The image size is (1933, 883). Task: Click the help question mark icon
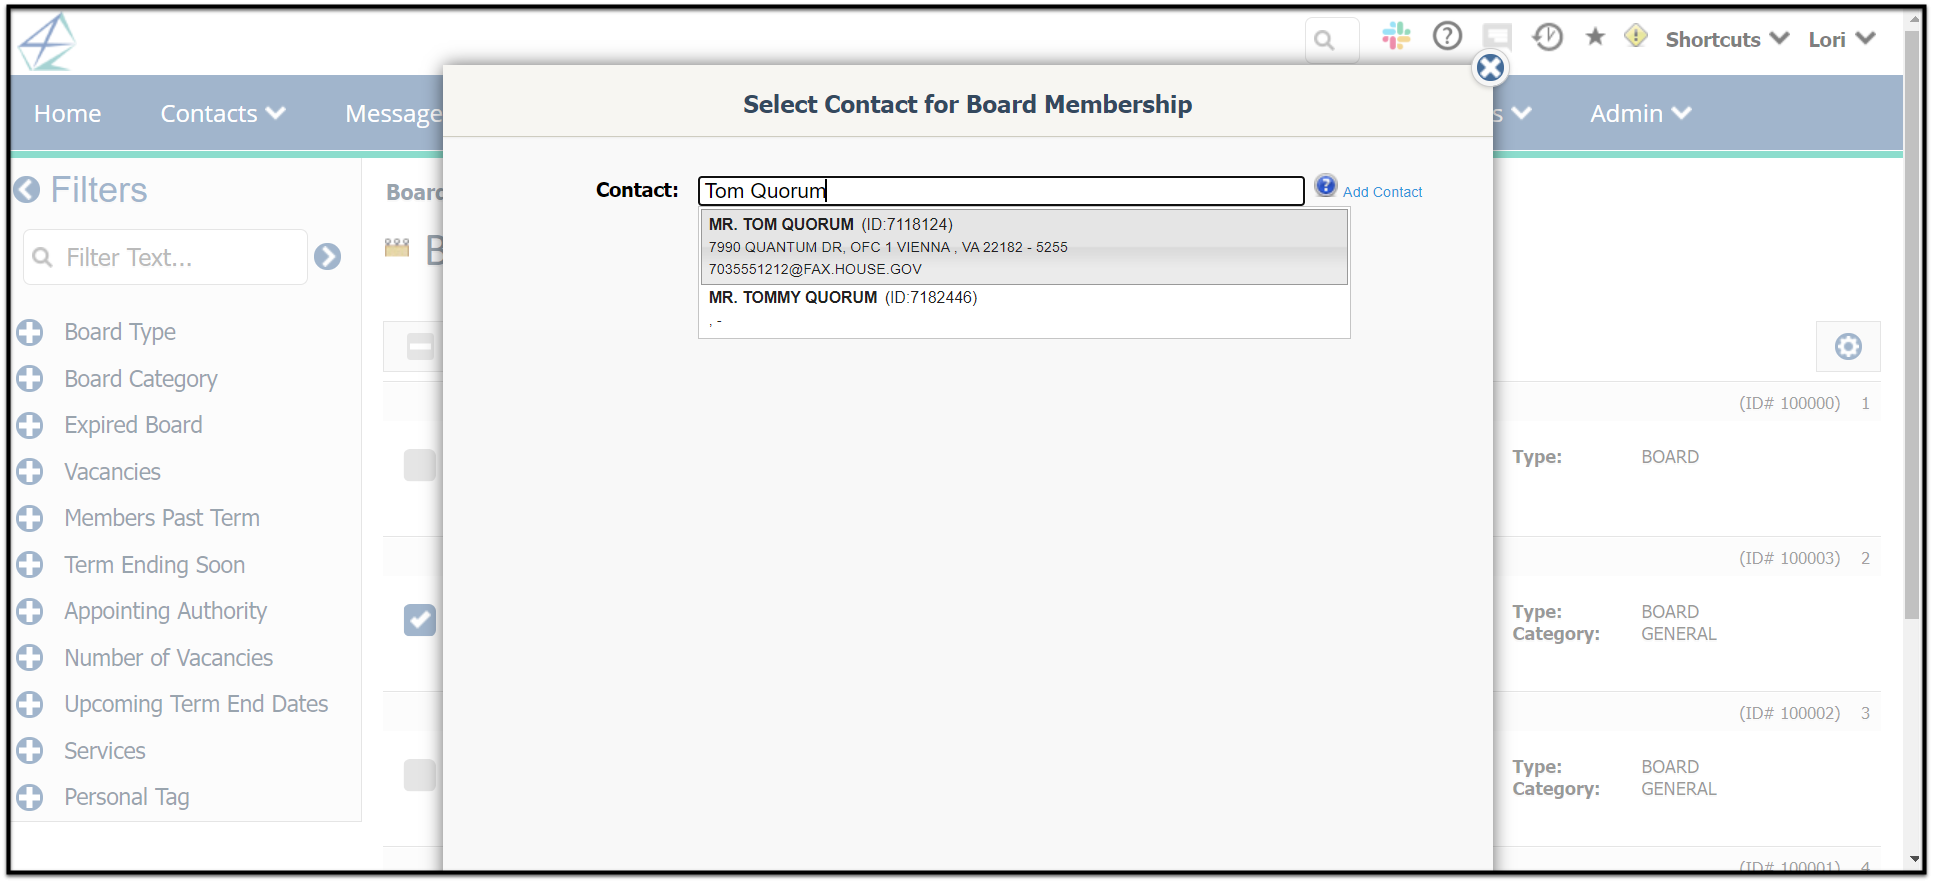pos(1447,36)
